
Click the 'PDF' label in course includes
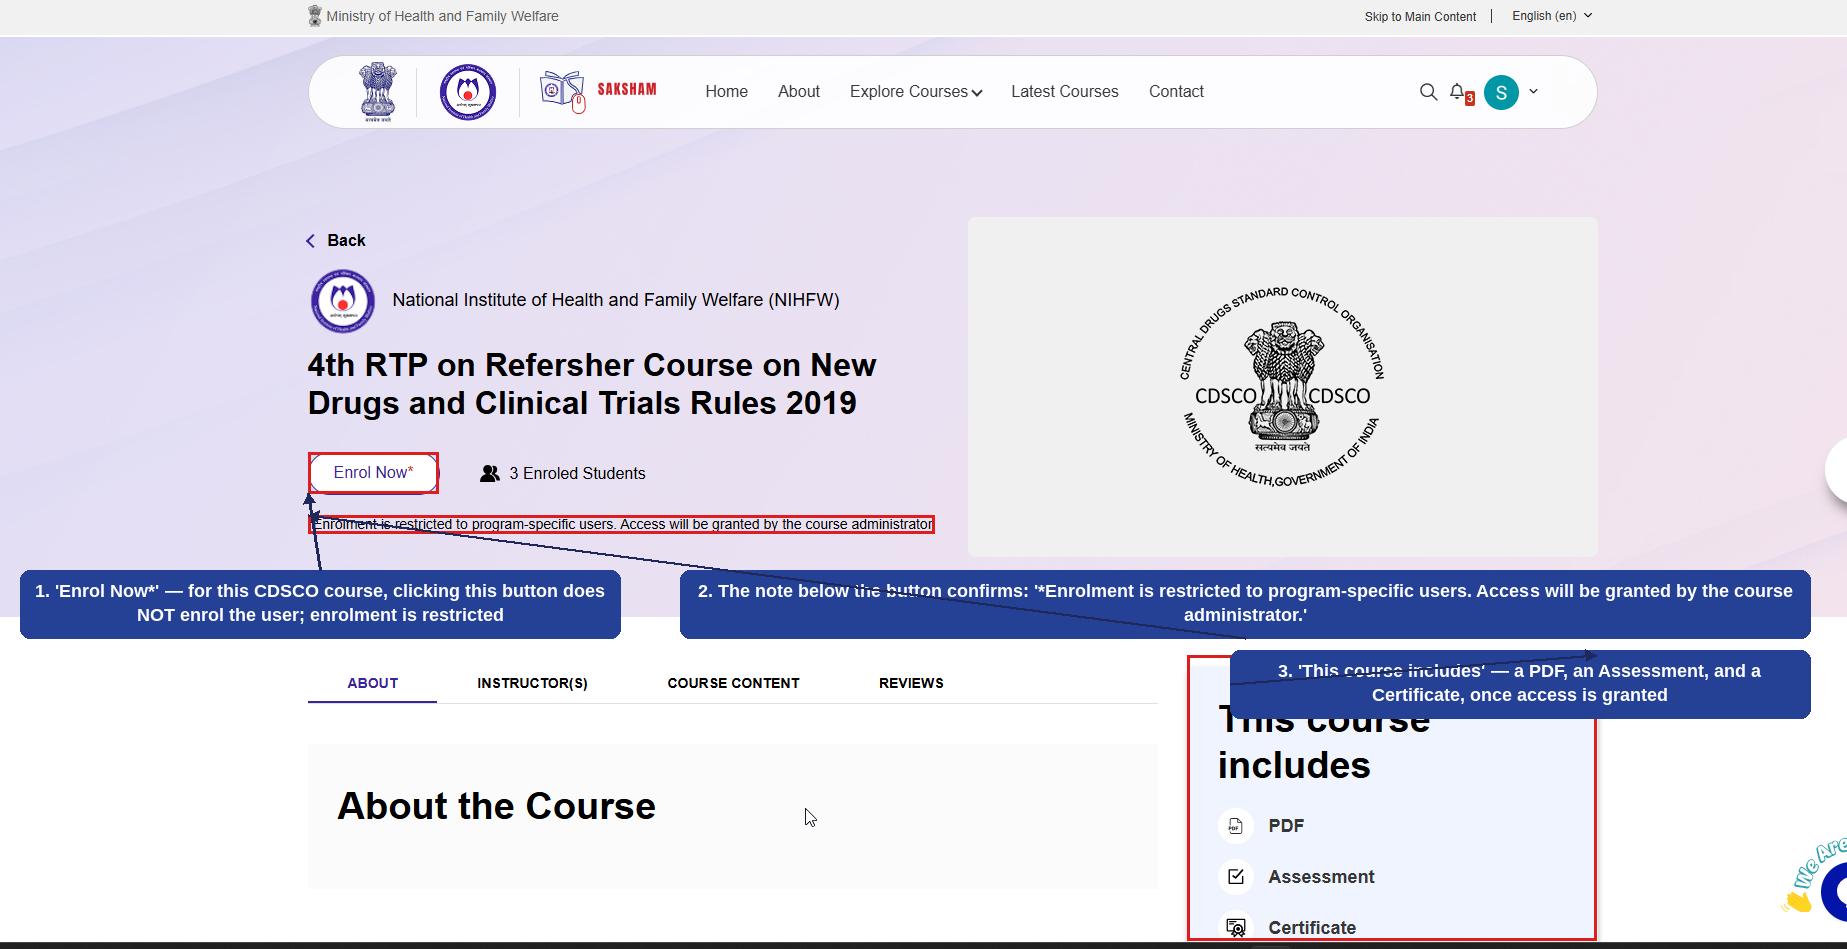(x=1286, y=826)
